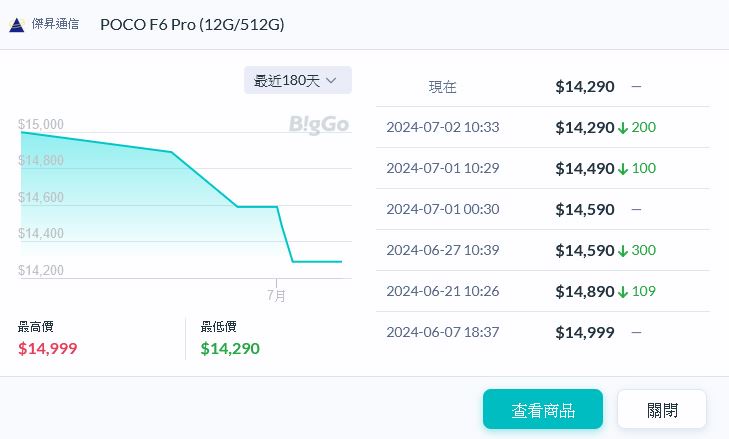Image resolution: width=729 pixels, height=439 pixels.
Task: Click the lowest price value $14,290 in green
Action: [x=230, y=348]
